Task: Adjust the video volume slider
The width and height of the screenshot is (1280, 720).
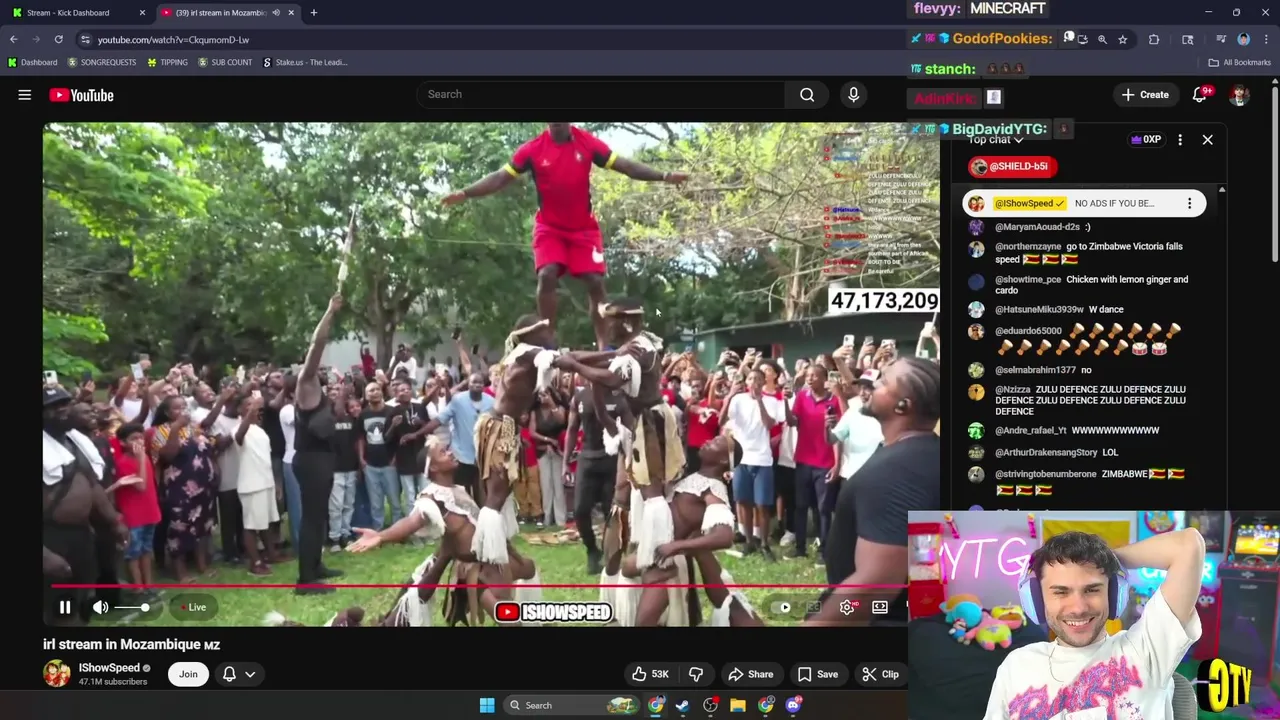Action: coord(132,608)
